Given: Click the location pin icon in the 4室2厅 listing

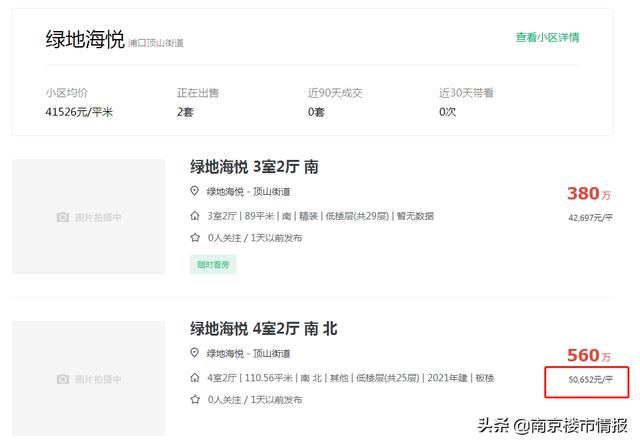Looking at the screenshot, I should [x=195, y=353].
